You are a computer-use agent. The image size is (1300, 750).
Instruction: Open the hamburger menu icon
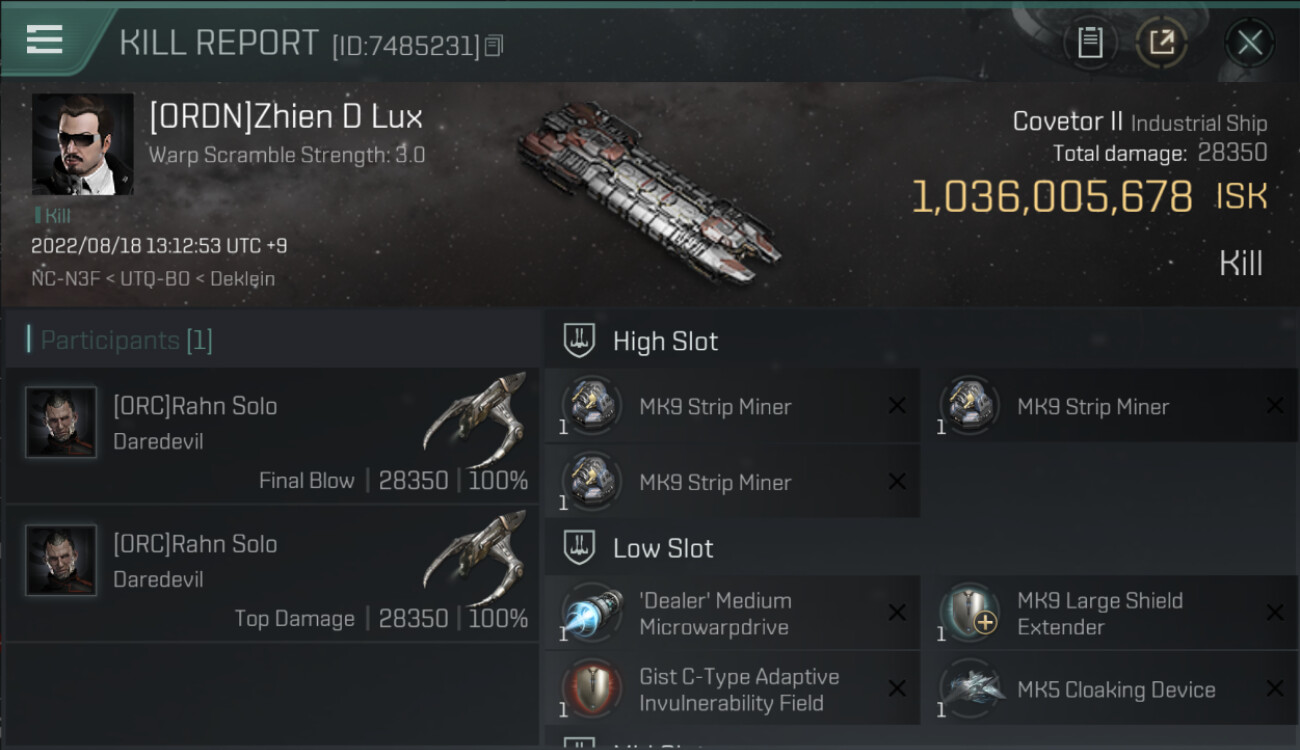[44, 40]
